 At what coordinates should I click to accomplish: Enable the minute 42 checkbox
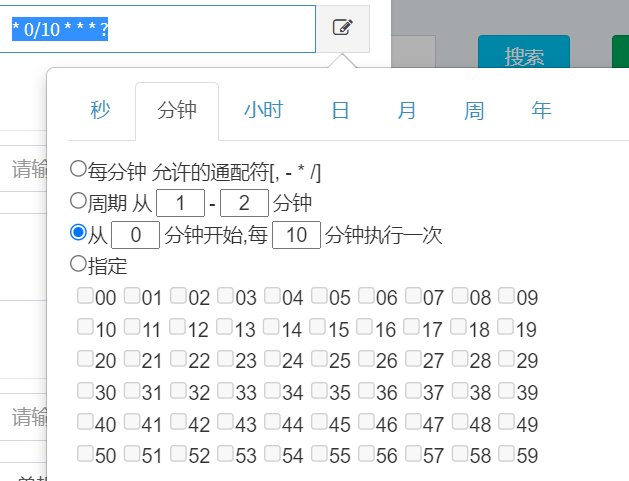point(178,422)
